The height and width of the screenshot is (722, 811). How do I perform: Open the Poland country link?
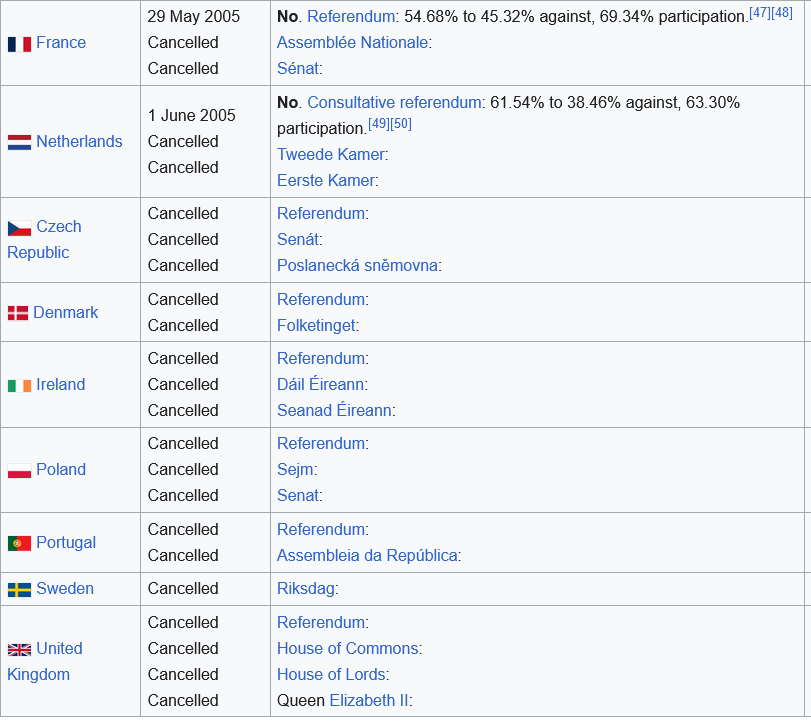[x=61, y=469]
